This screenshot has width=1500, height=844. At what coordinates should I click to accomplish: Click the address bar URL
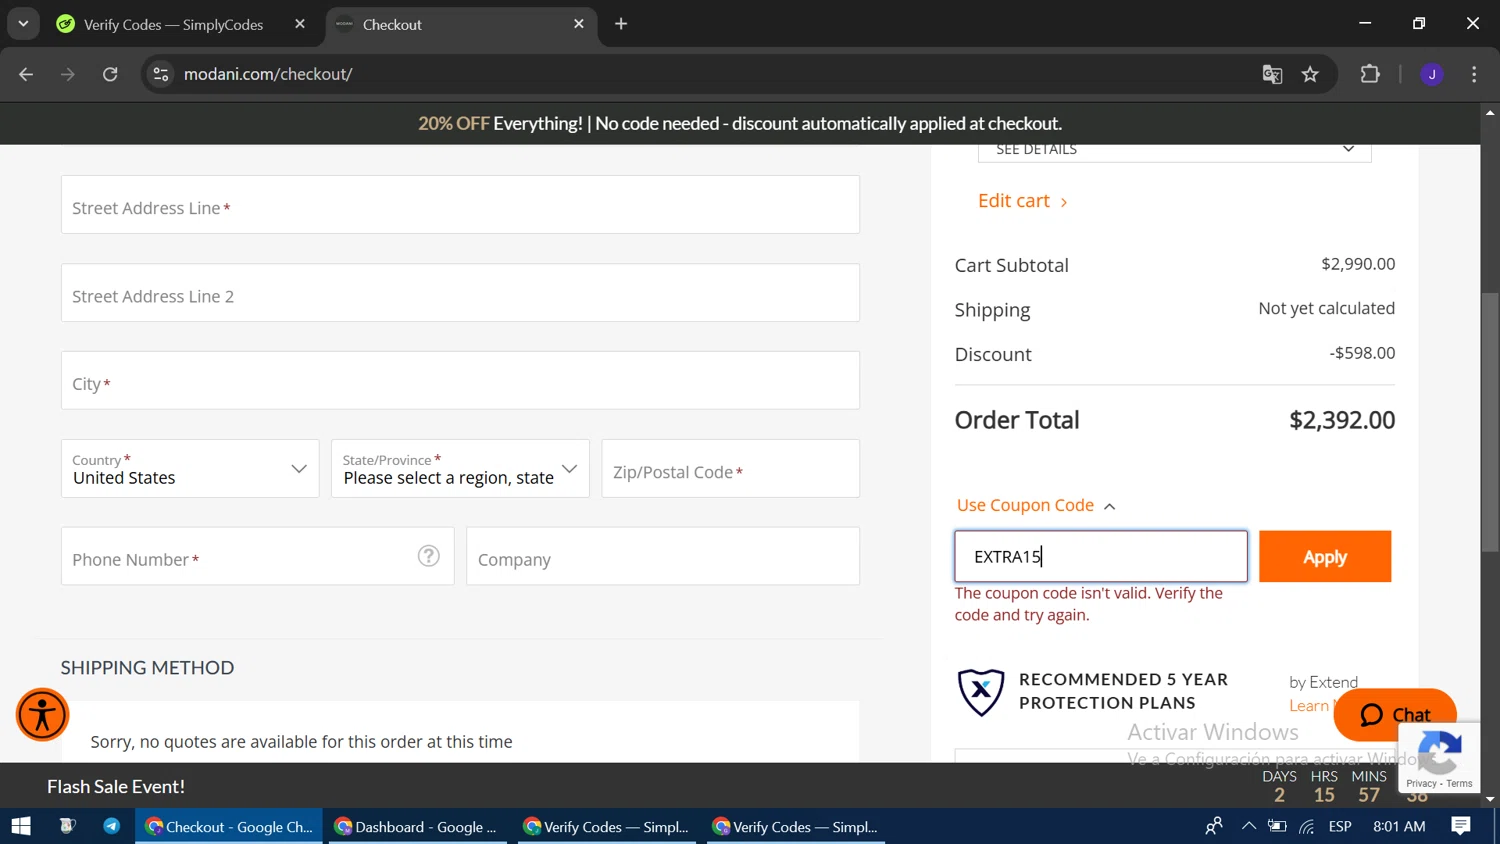[268, 74]
